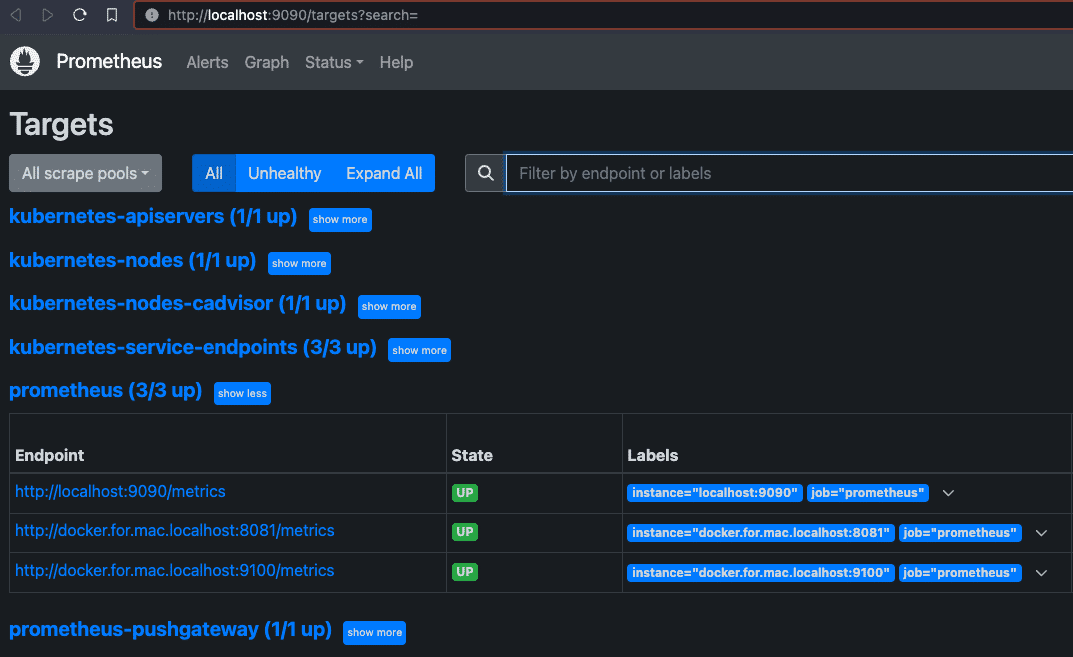Open the Status dropdown menu
The width and height of the screenshot is (1073, 657).
coord(334,62)
